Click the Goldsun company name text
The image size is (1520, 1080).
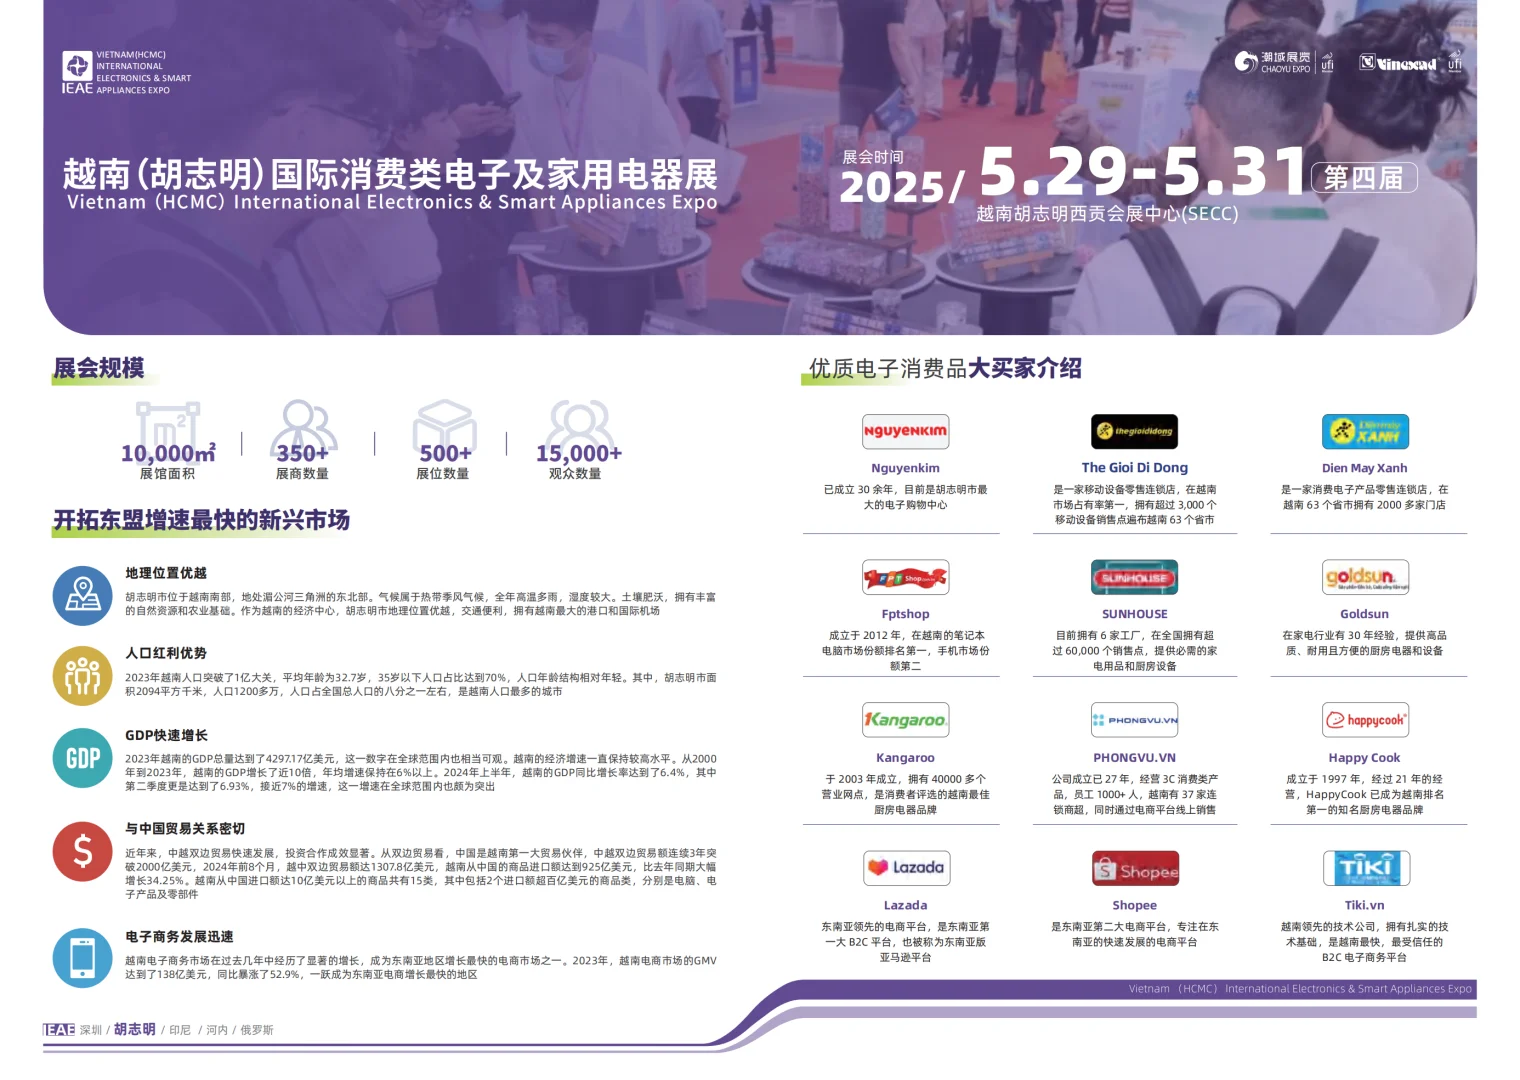(x=1365, y=614)
